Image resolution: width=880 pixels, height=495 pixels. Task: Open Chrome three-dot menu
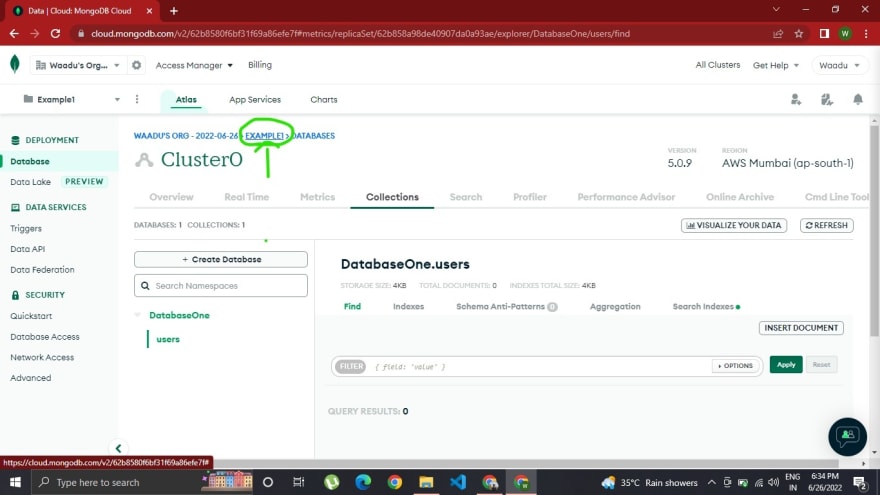[867, 34]
